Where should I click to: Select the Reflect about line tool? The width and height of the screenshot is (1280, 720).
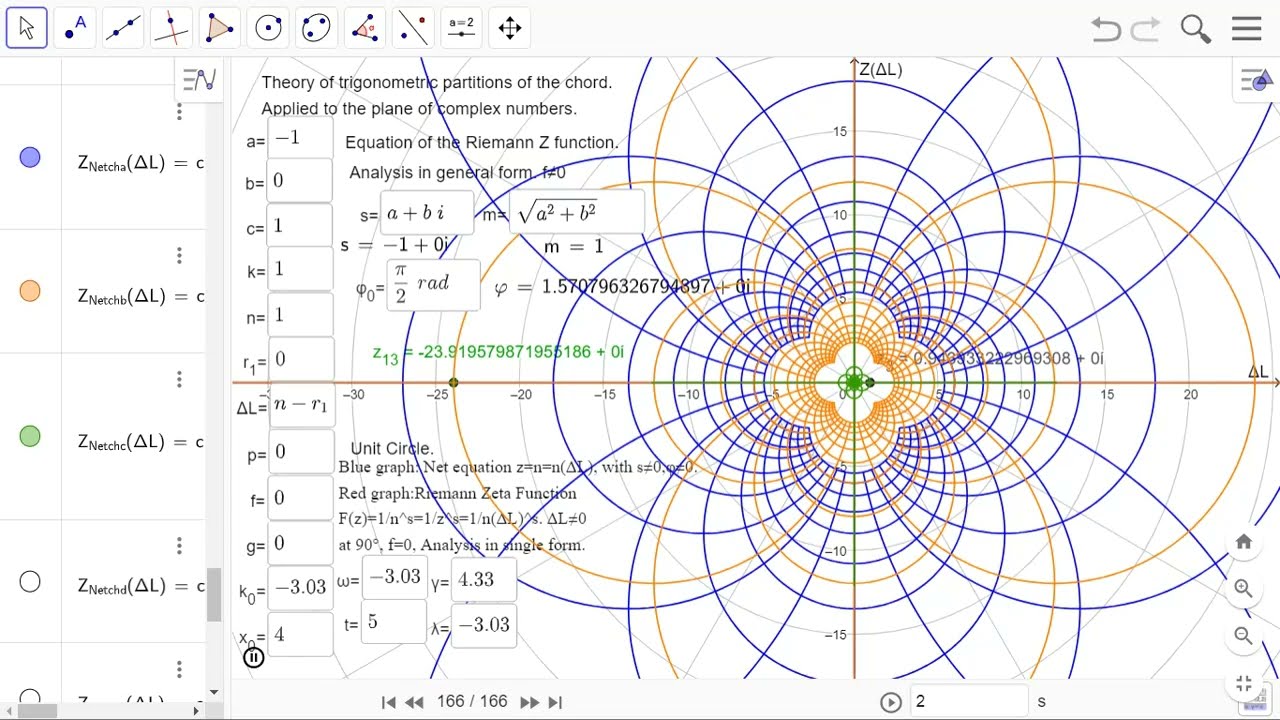(x=411, y=27)
